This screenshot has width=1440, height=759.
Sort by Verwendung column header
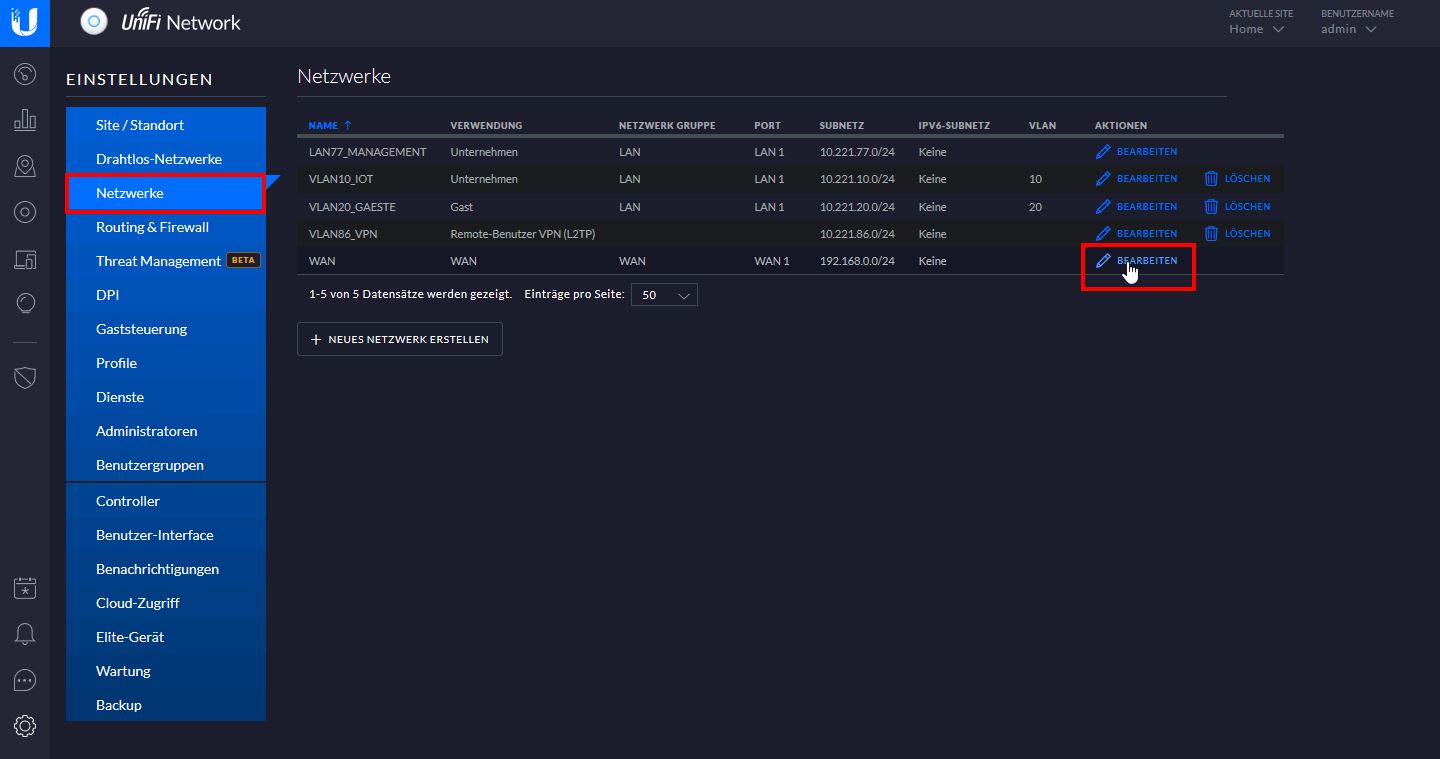click(x=486, y=125)
